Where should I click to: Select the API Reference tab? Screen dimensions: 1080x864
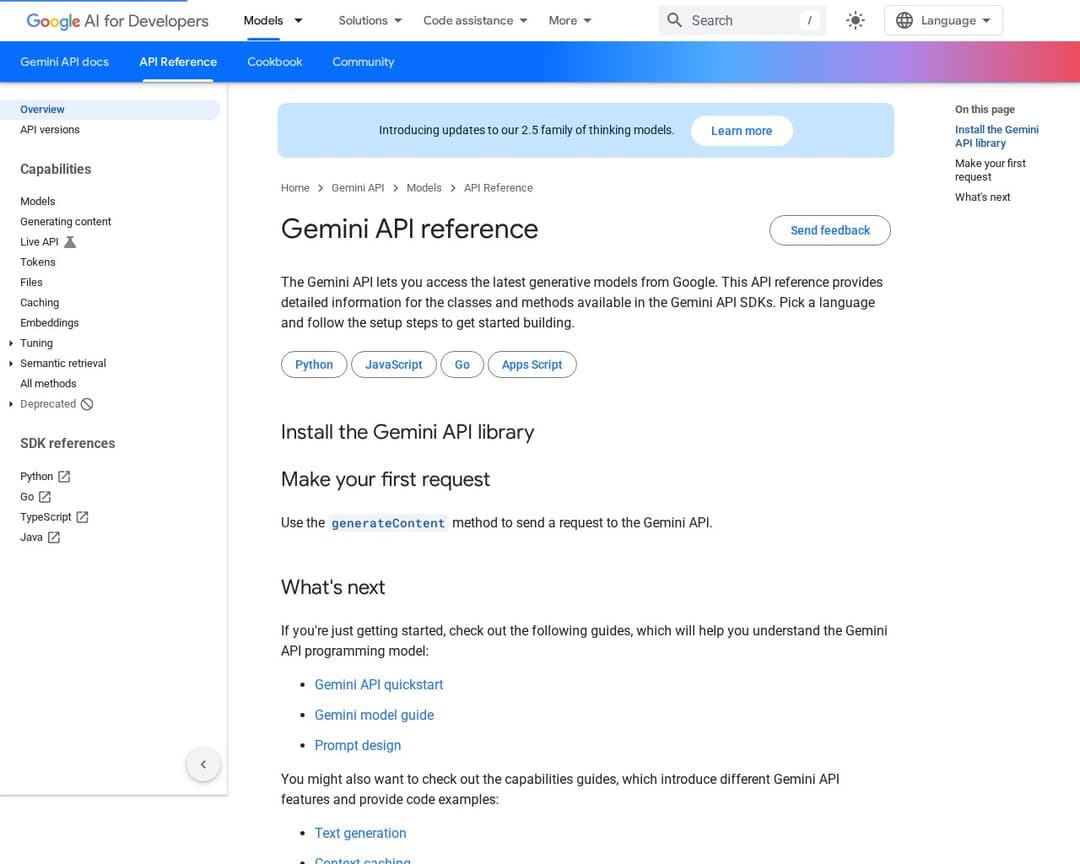click(178, 62)
